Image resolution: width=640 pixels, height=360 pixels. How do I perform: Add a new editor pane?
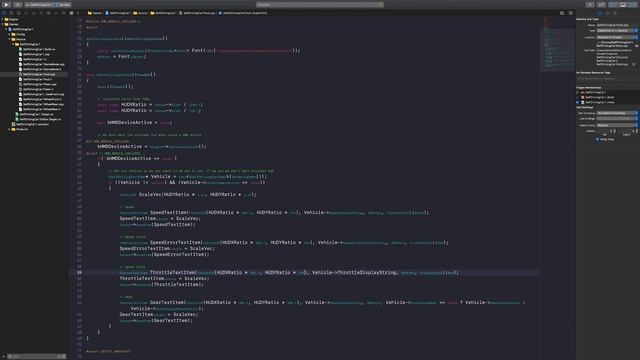tap(571, 13)
